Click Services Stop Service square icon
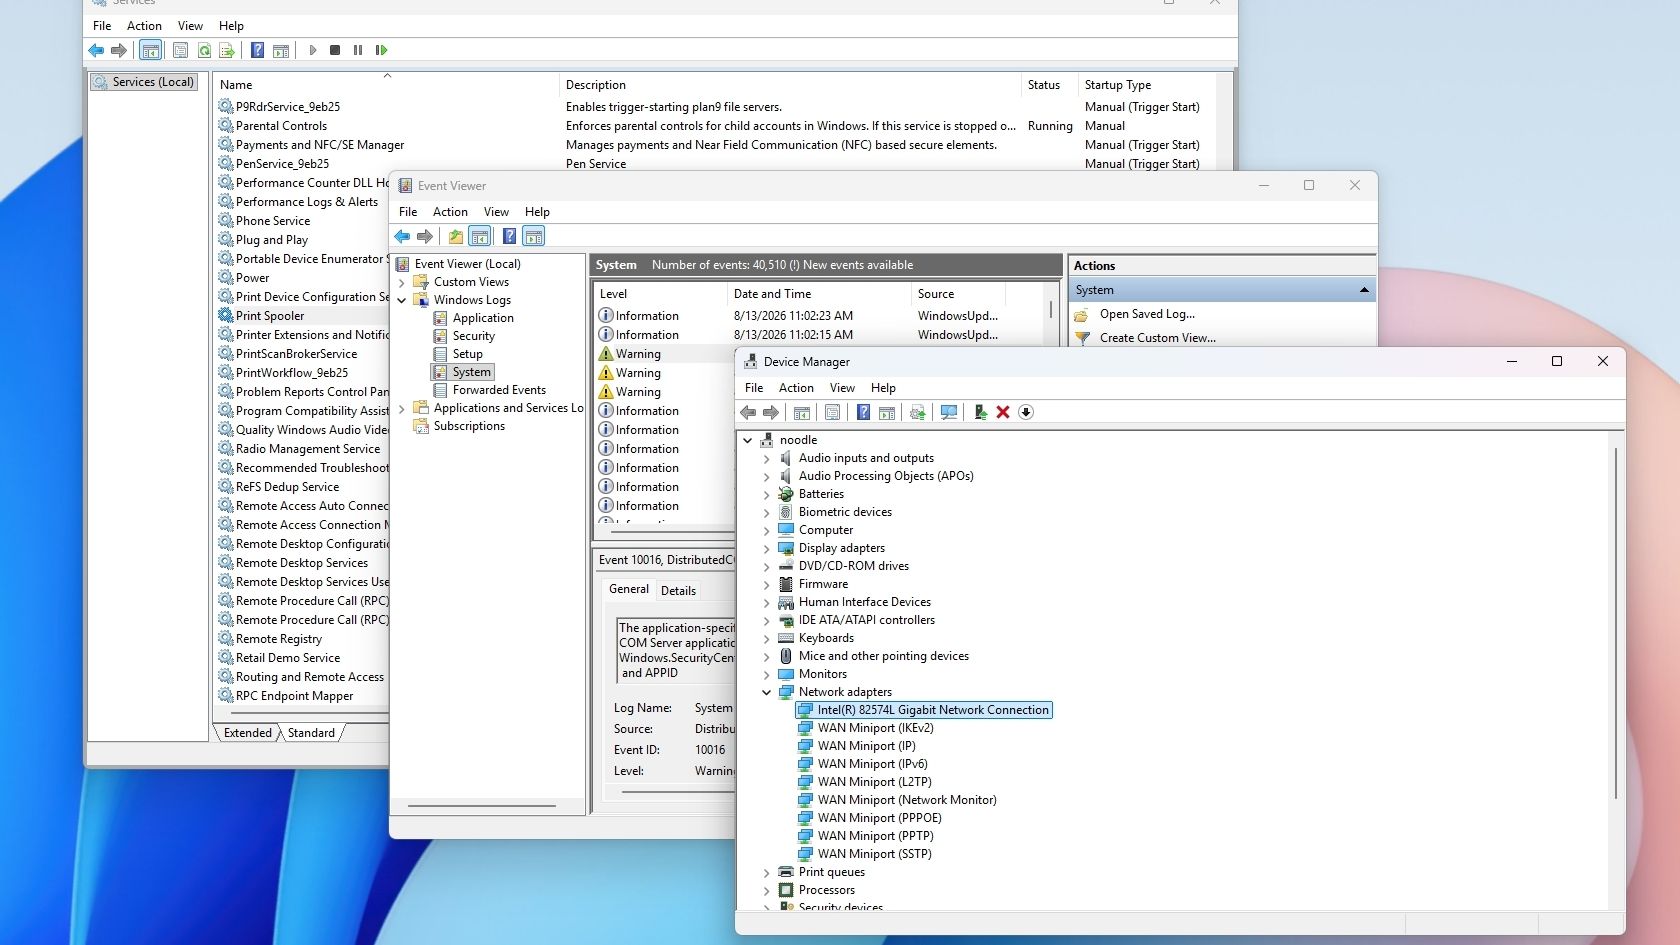 335,50
